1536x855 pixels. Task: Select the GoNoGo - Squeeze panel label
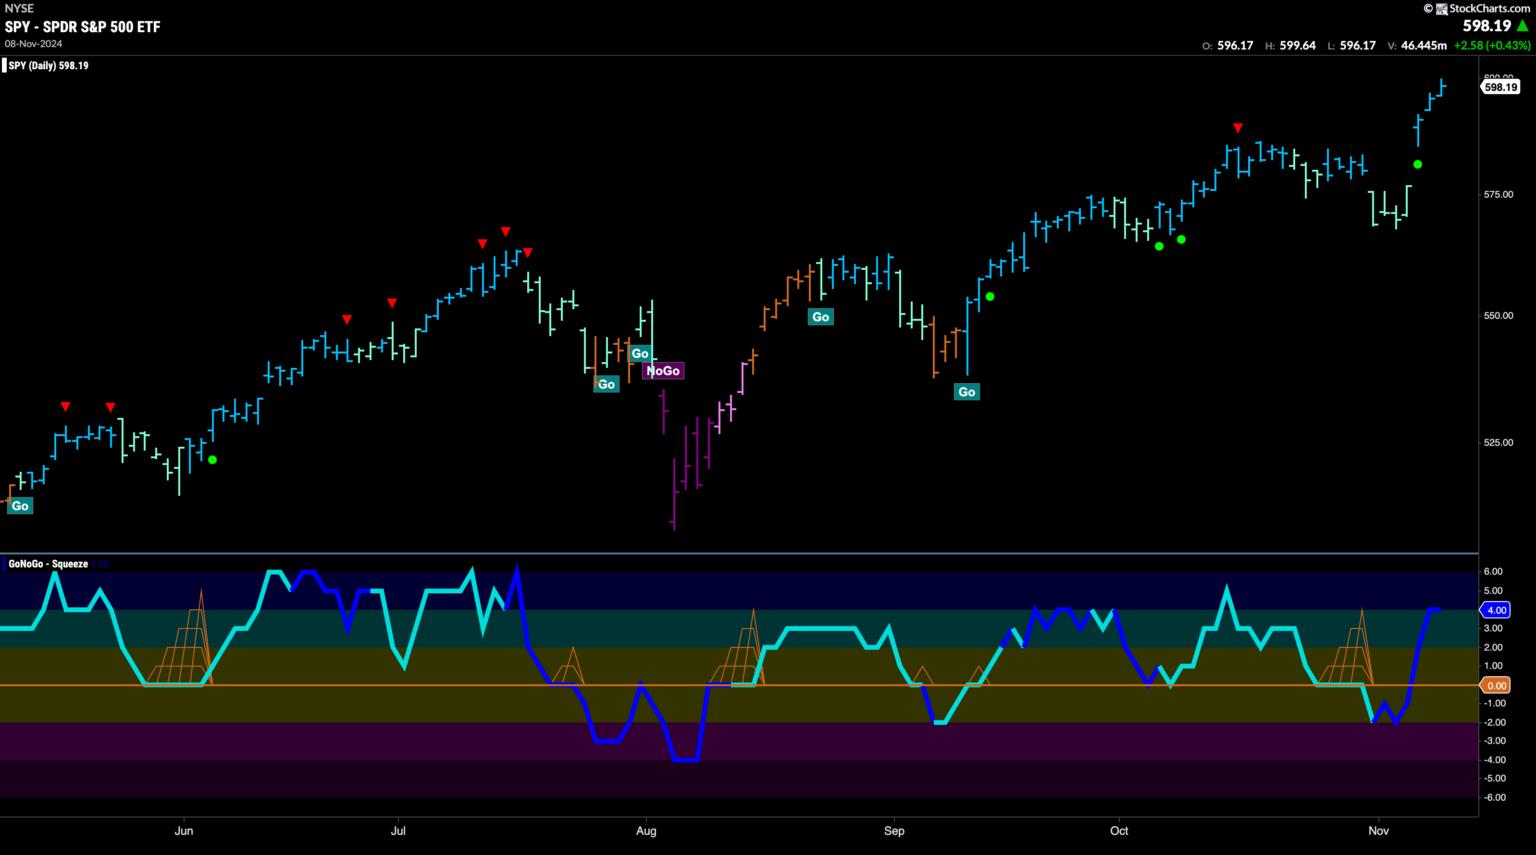tap(48, 564)
